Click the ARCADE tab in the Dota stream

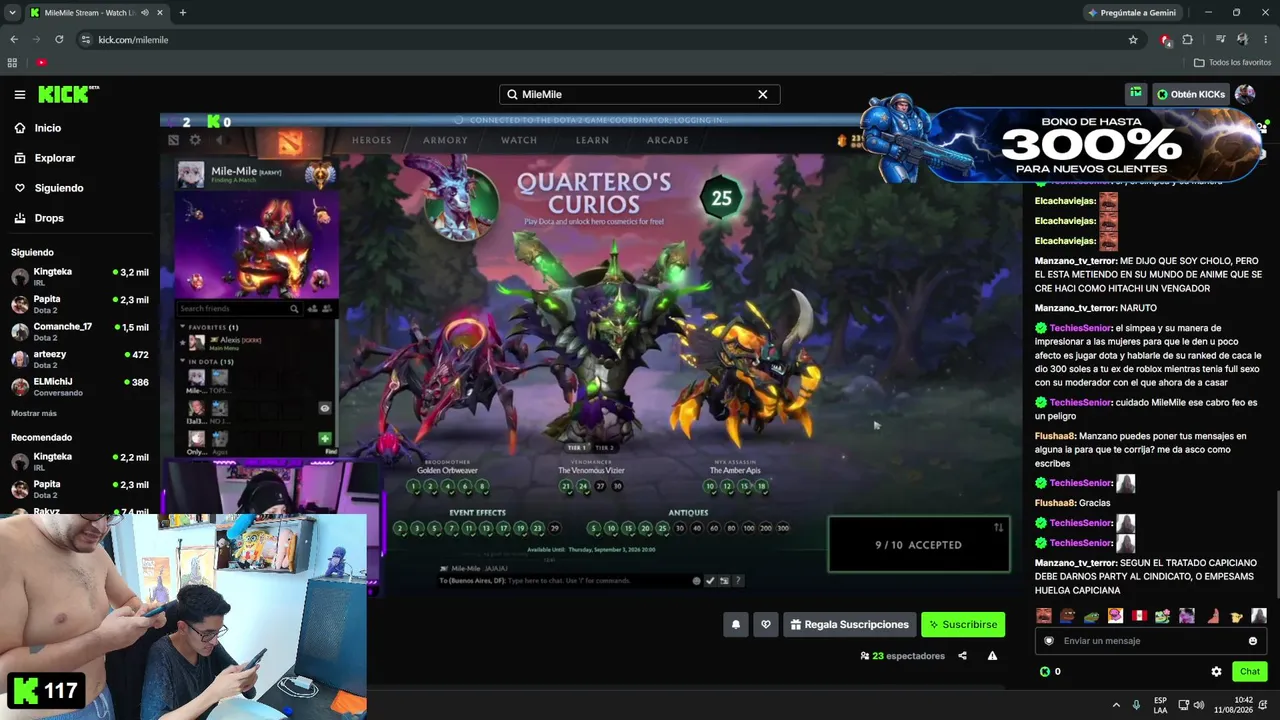[668, 140]
